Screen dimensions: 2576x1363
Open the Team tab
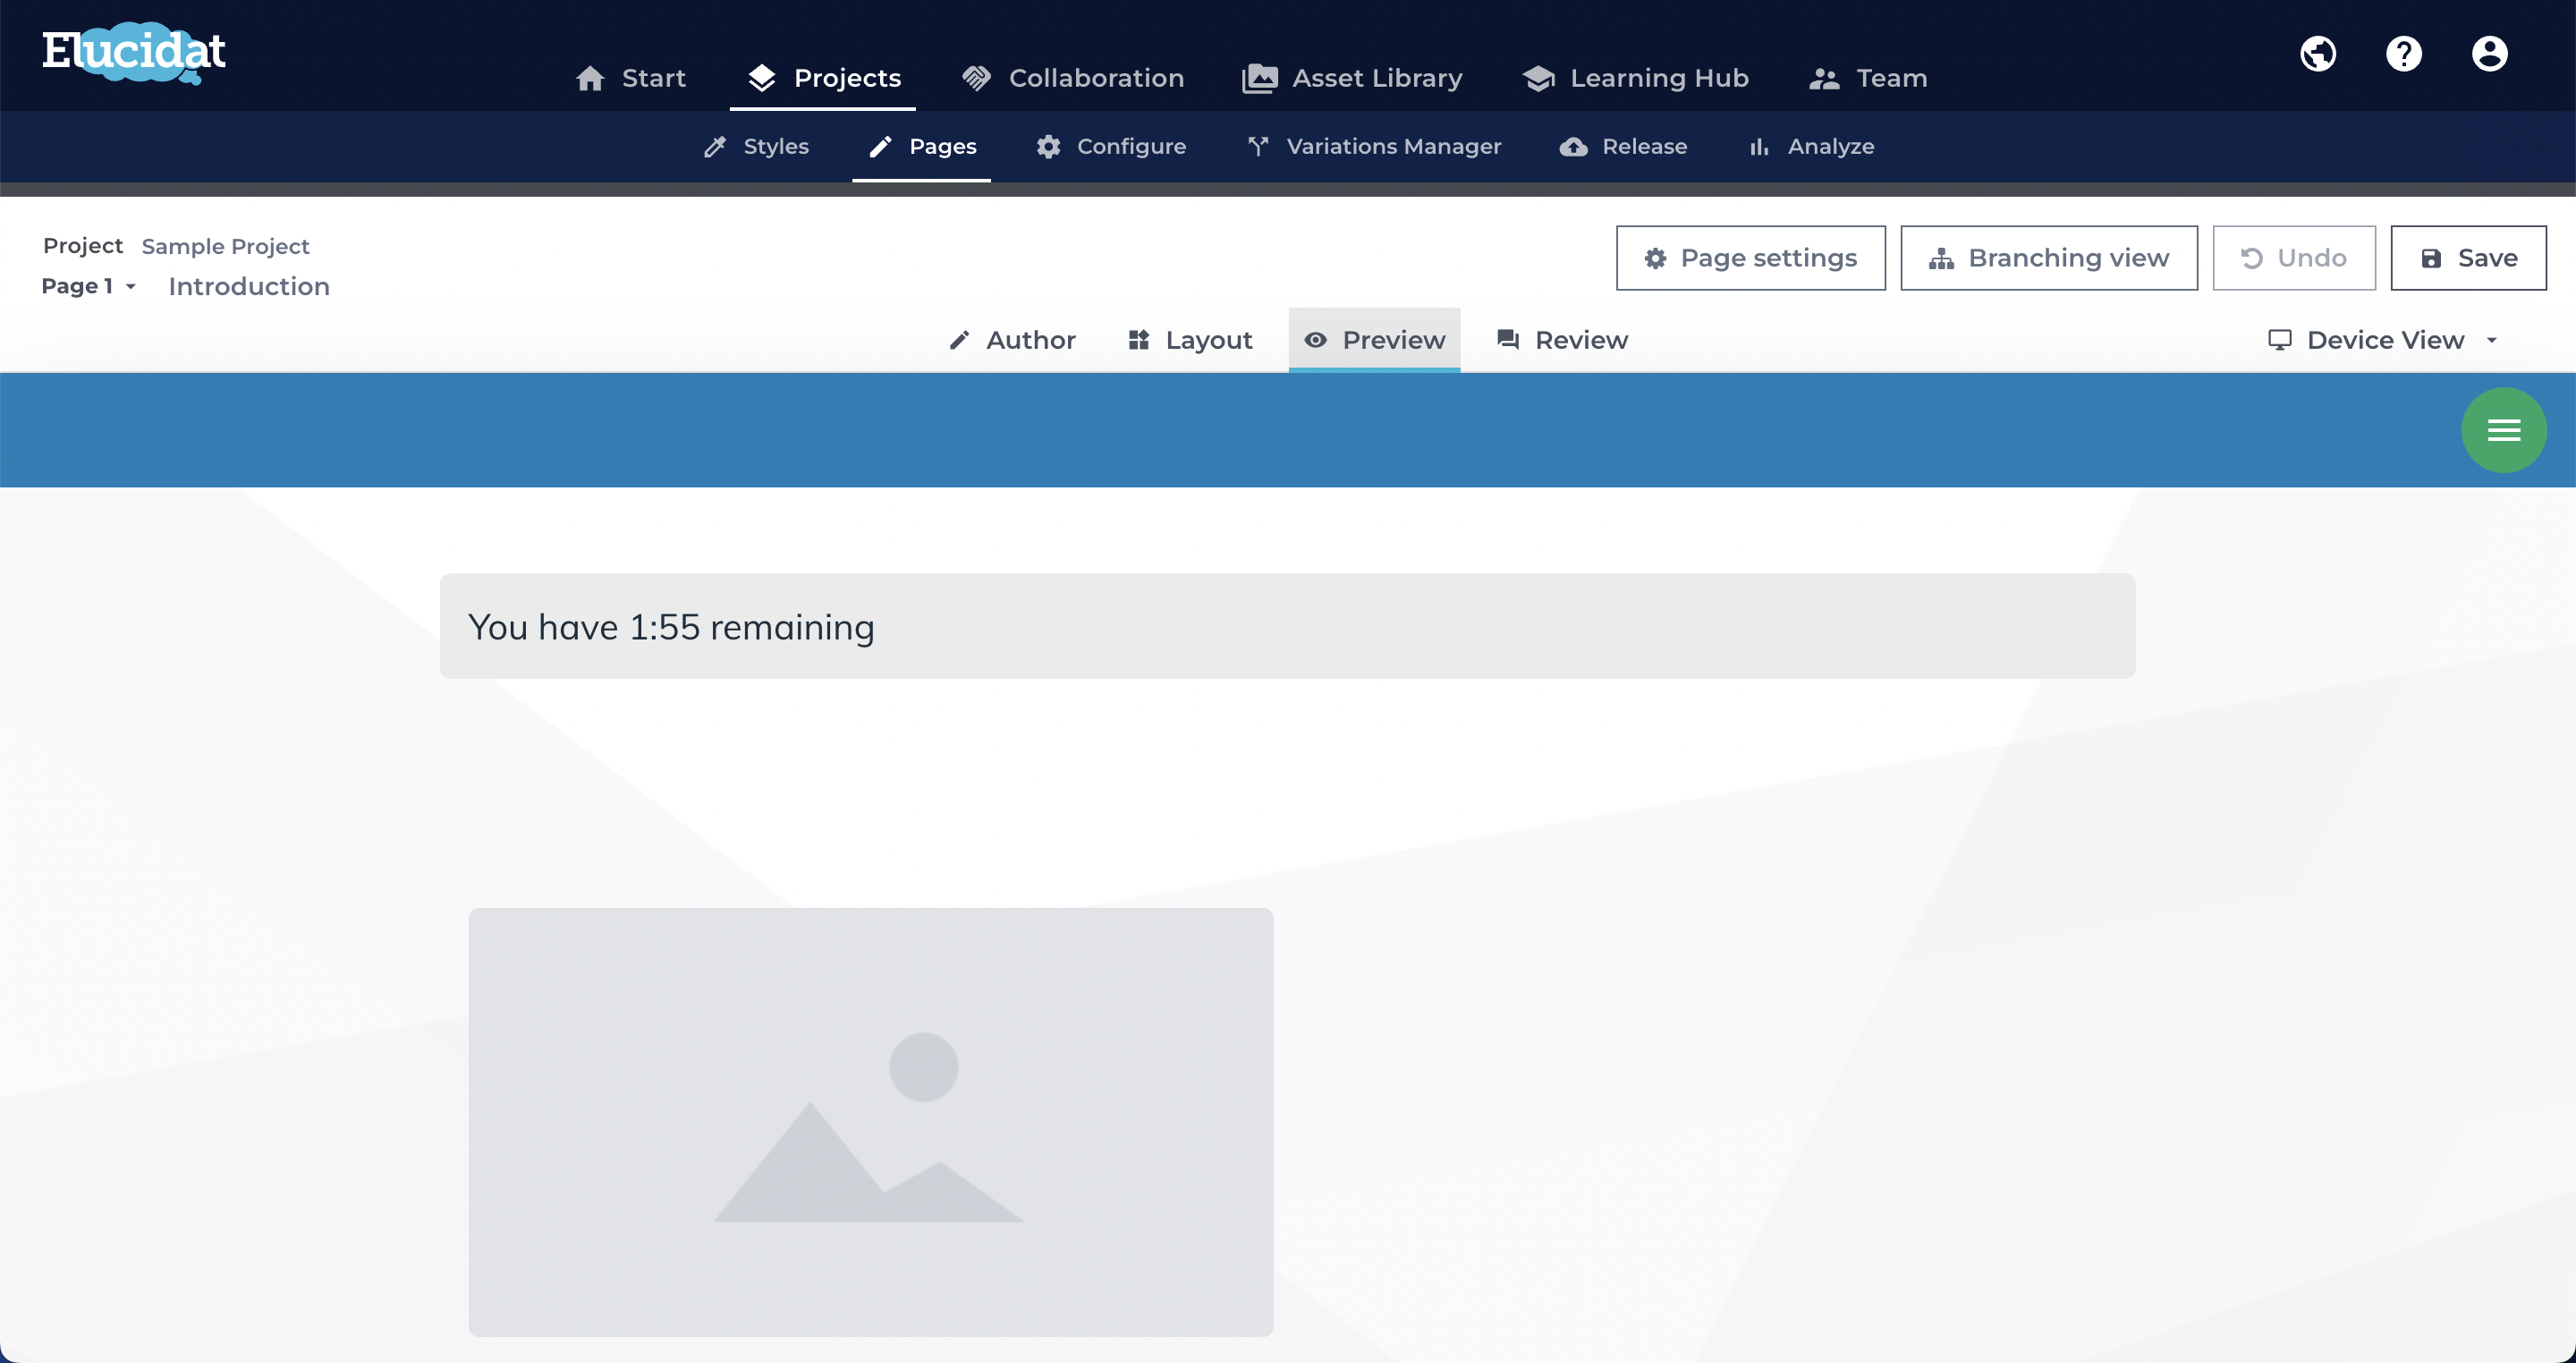[x=1868, y=78]
